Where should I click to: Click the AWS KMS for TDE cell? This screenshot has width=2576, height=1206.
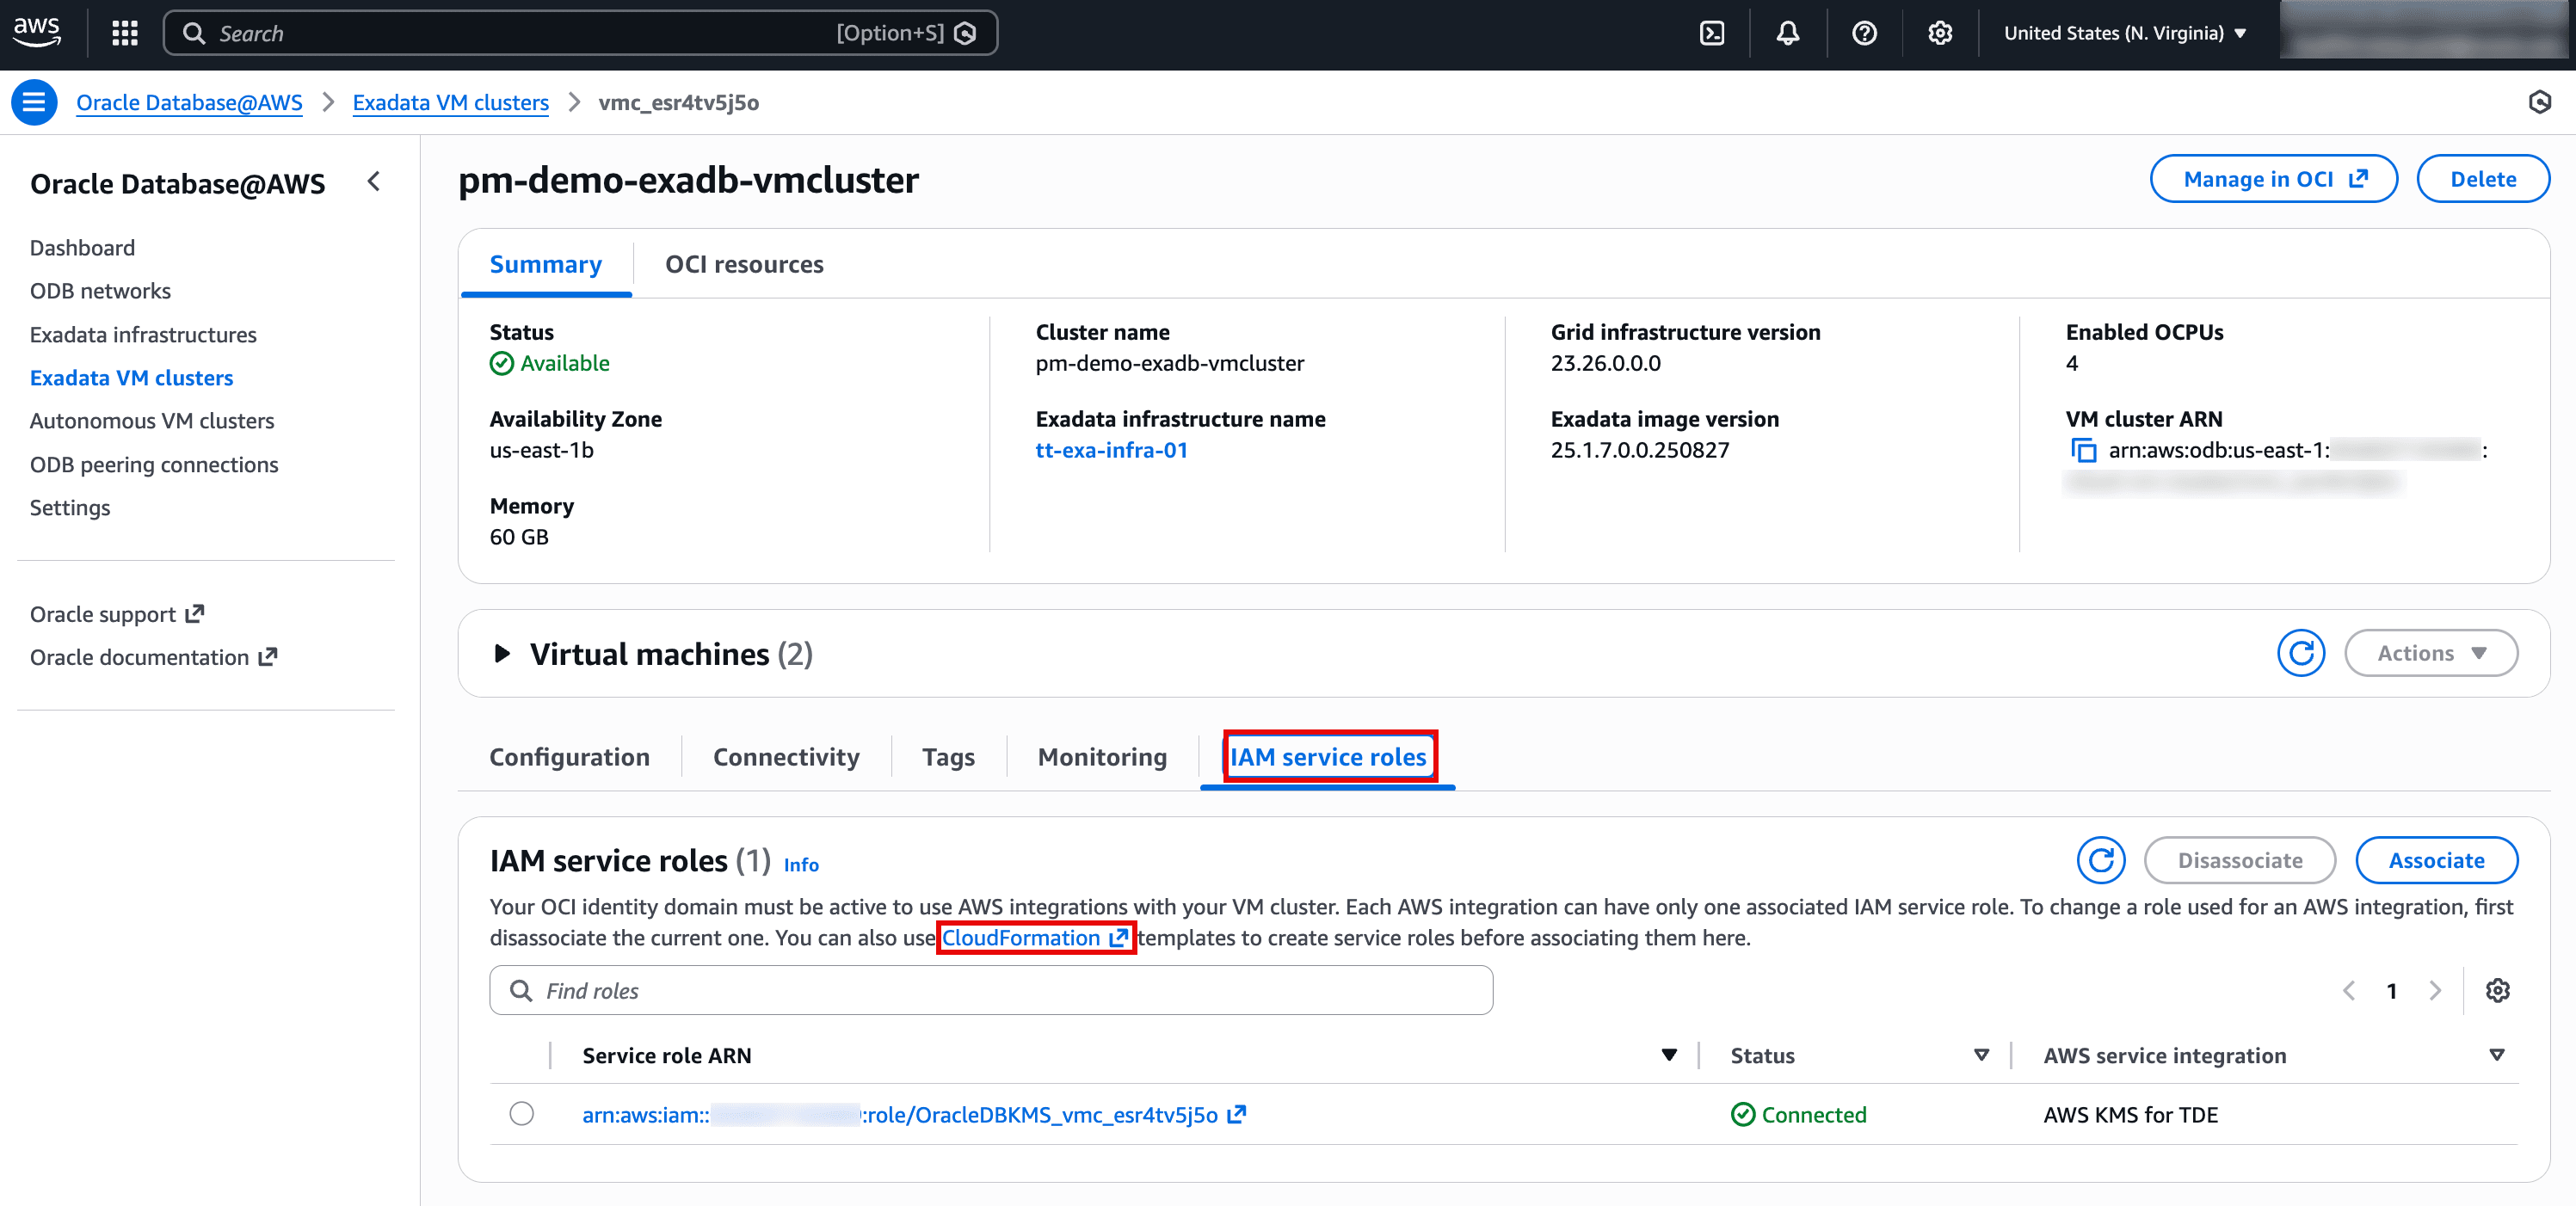(x=2130, y=1114)
